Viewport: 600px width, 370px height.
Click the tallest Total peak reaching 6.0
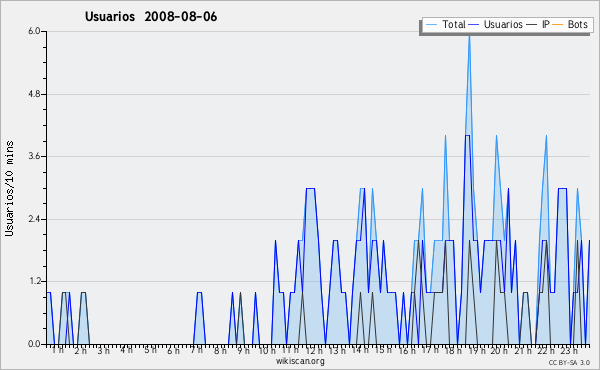click(469, 37)
